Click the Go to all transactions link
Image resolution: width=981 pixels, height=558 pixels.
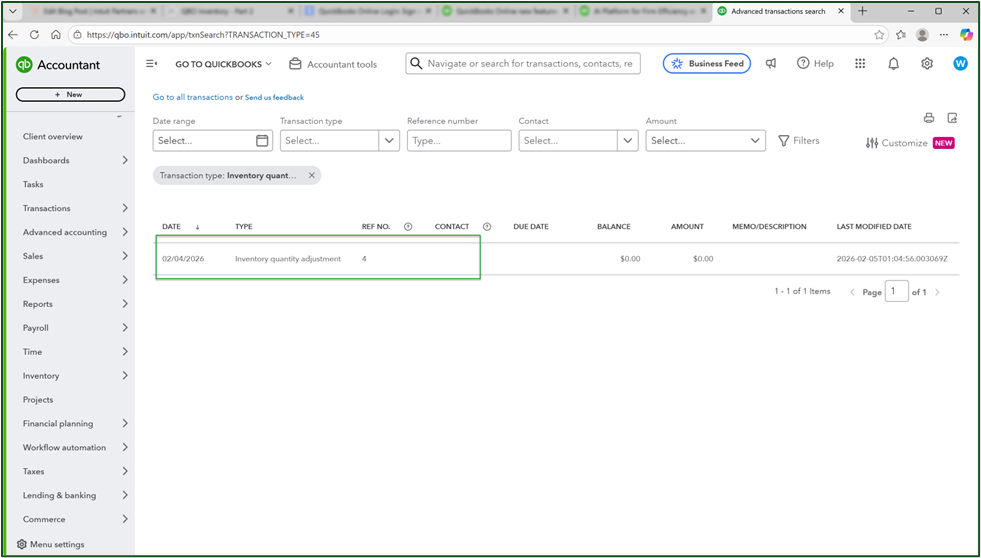coord(192,97)
